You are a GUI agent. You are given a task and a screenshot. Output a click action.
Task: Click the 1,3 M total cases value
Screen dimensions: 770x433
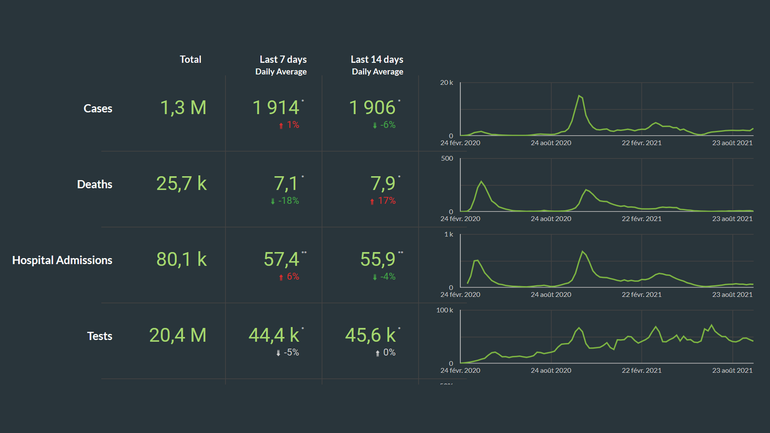point(181,108)
